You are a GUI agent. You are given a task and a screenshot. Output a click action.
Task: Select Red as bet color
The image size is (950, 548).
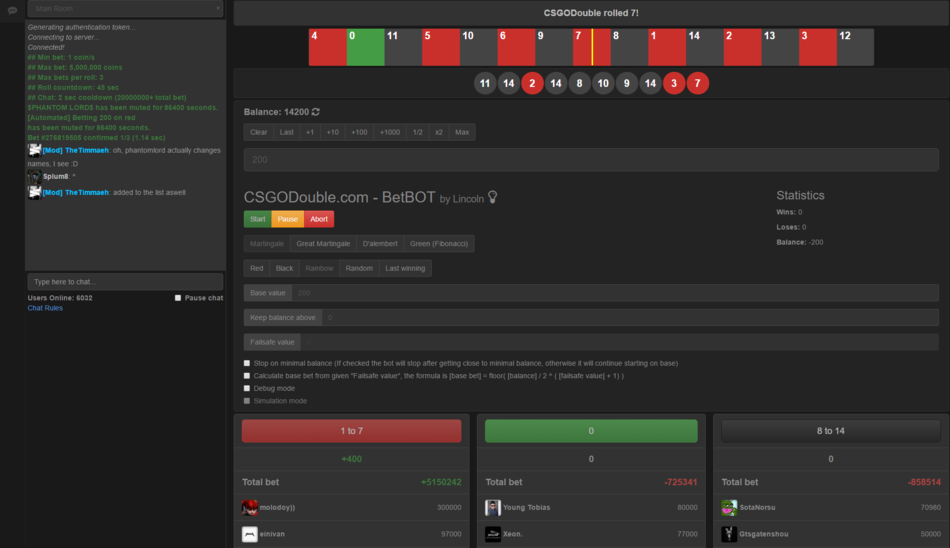(x=257, y=268)
